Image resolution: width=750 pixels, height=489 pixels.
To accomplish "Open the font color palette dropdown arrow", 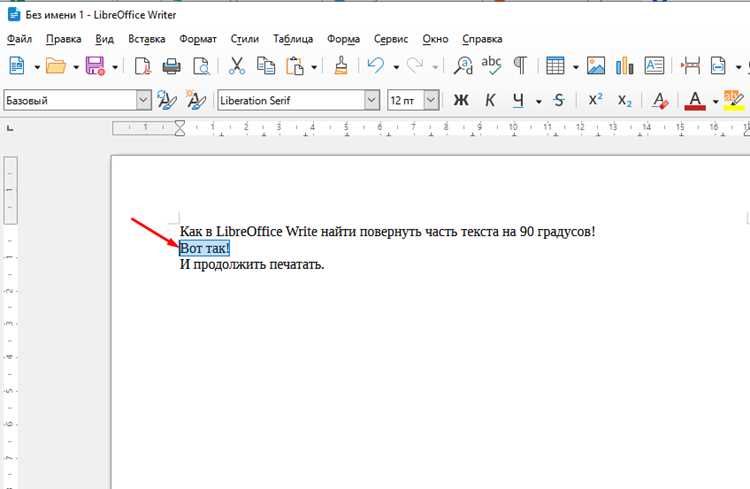I will point(715,101).
